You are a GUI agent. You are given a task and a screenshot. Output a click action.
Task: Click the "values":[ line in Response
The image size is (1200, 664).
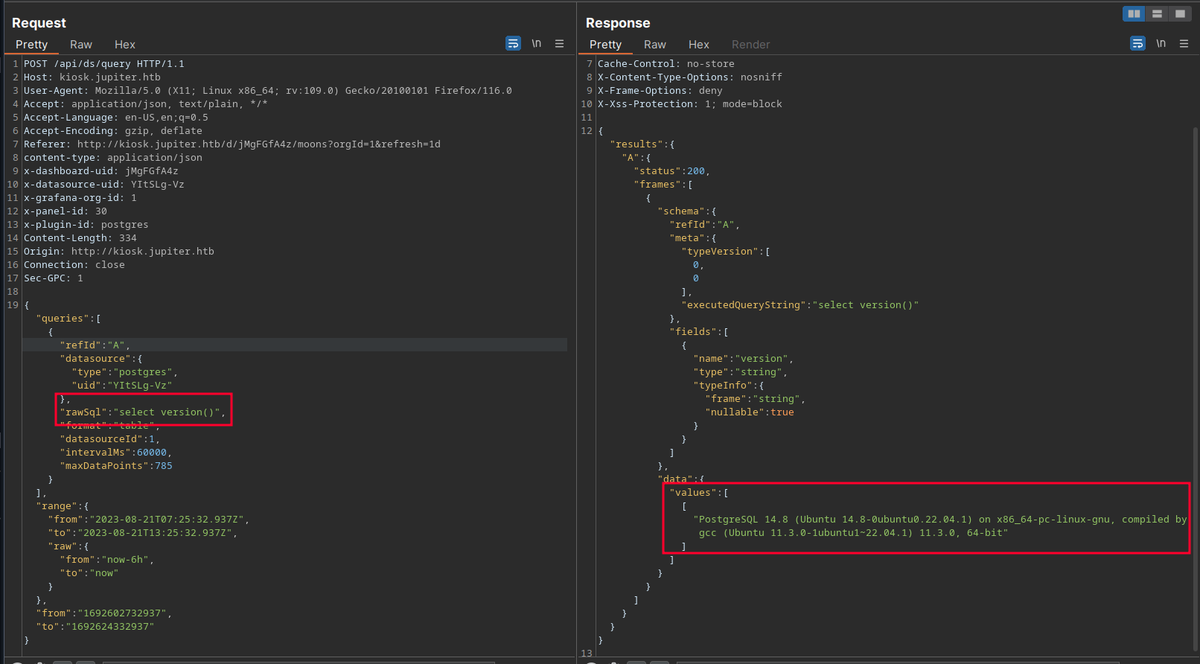700,493
